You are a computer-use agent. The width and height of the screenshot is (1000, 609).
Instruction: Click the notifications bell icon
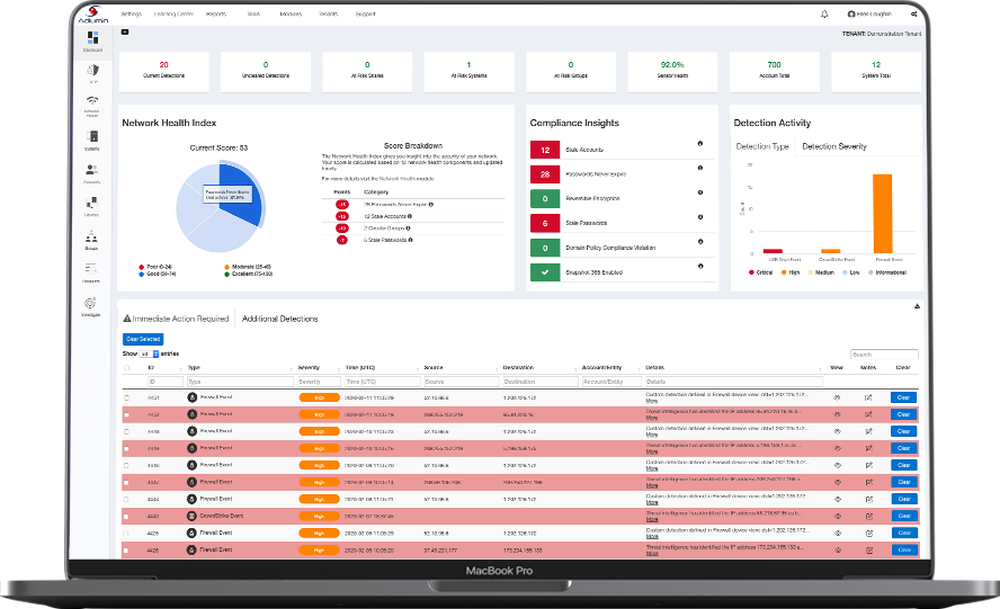click(x=824, y=13)
